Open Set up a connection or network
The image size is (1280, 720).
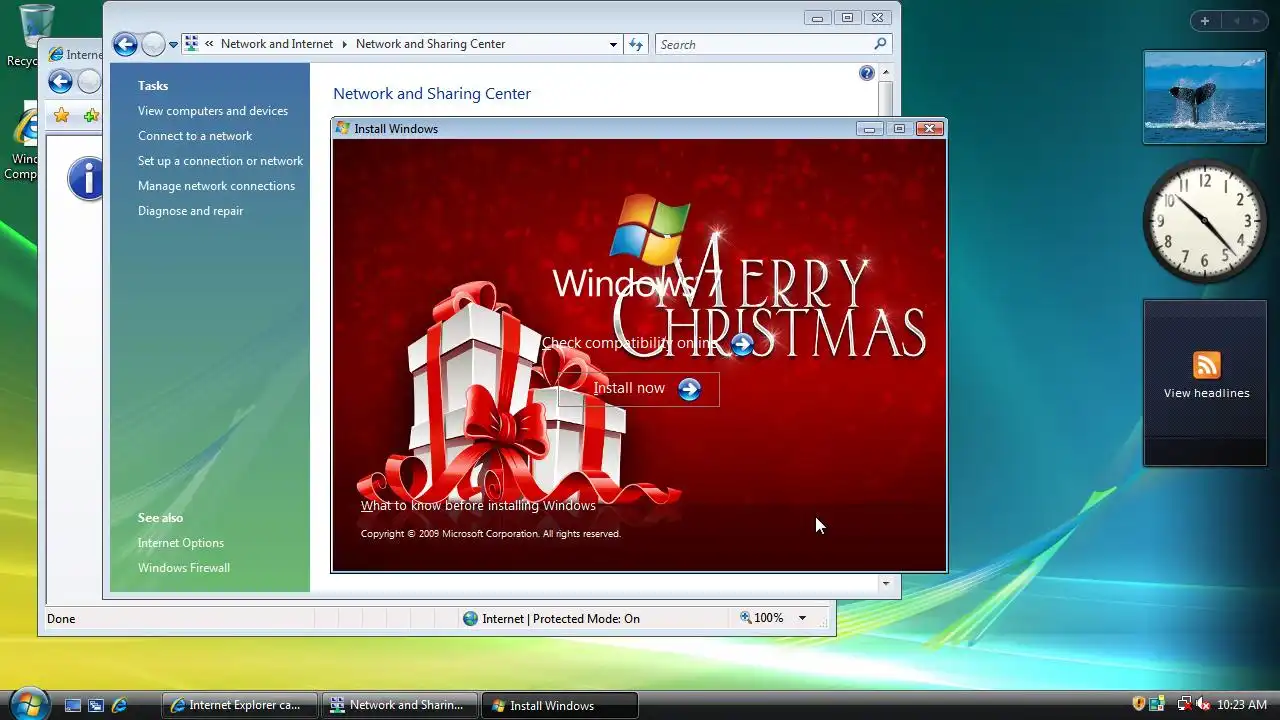click(x=220, y=161)
